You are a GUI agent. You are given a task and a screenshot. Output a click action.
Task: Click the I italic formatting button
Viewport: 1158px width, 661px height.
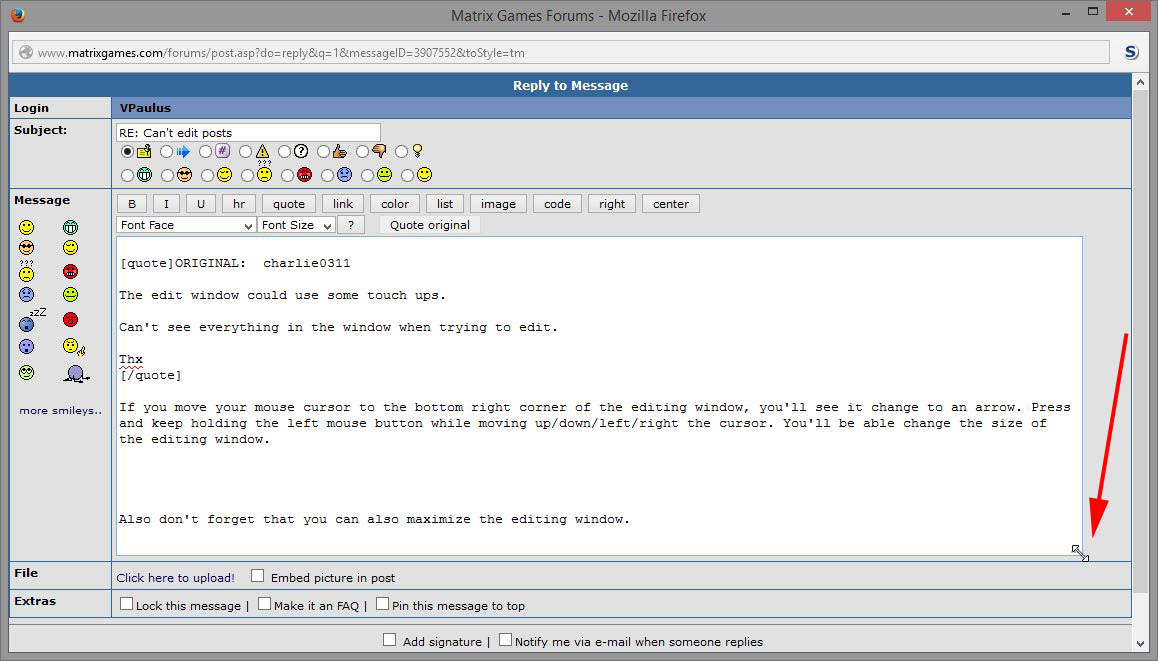[166, 204]
